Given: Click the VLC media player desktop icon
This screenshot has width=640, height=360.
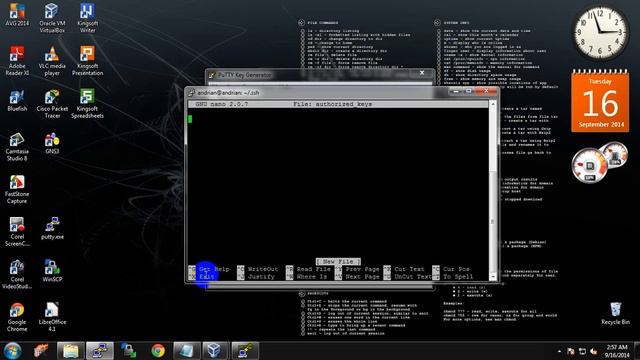Looking at the screenshot, I should (x=52, y=61).
